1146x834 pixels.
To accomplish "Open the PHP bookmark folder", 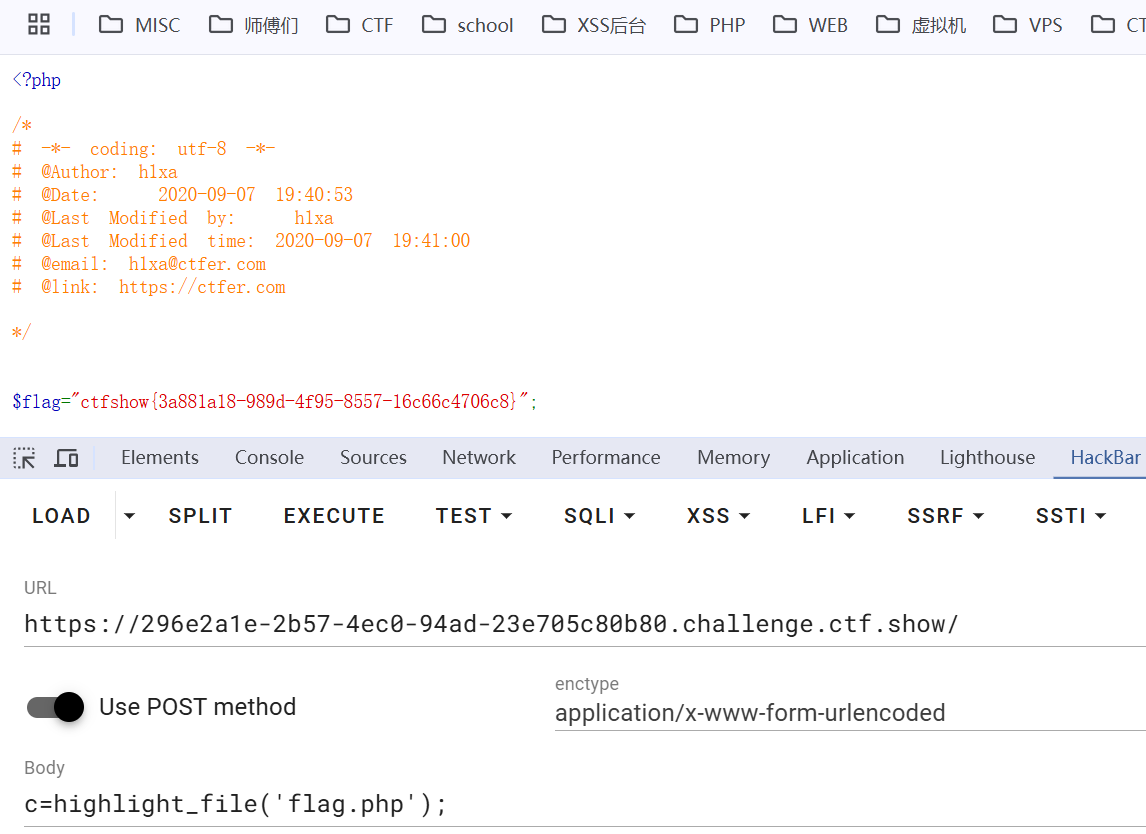I will (710, 25).
